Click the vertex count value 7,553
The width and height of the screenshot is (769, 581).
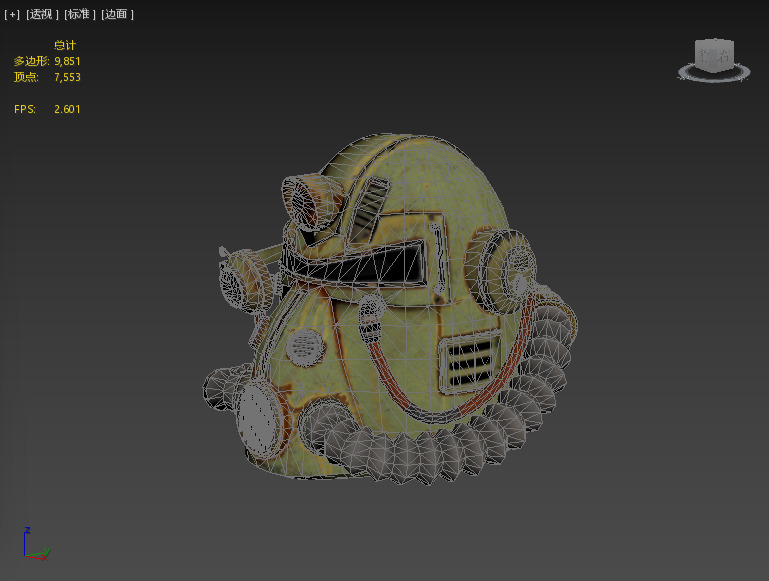pyautogui.click(x=67, y=77)
